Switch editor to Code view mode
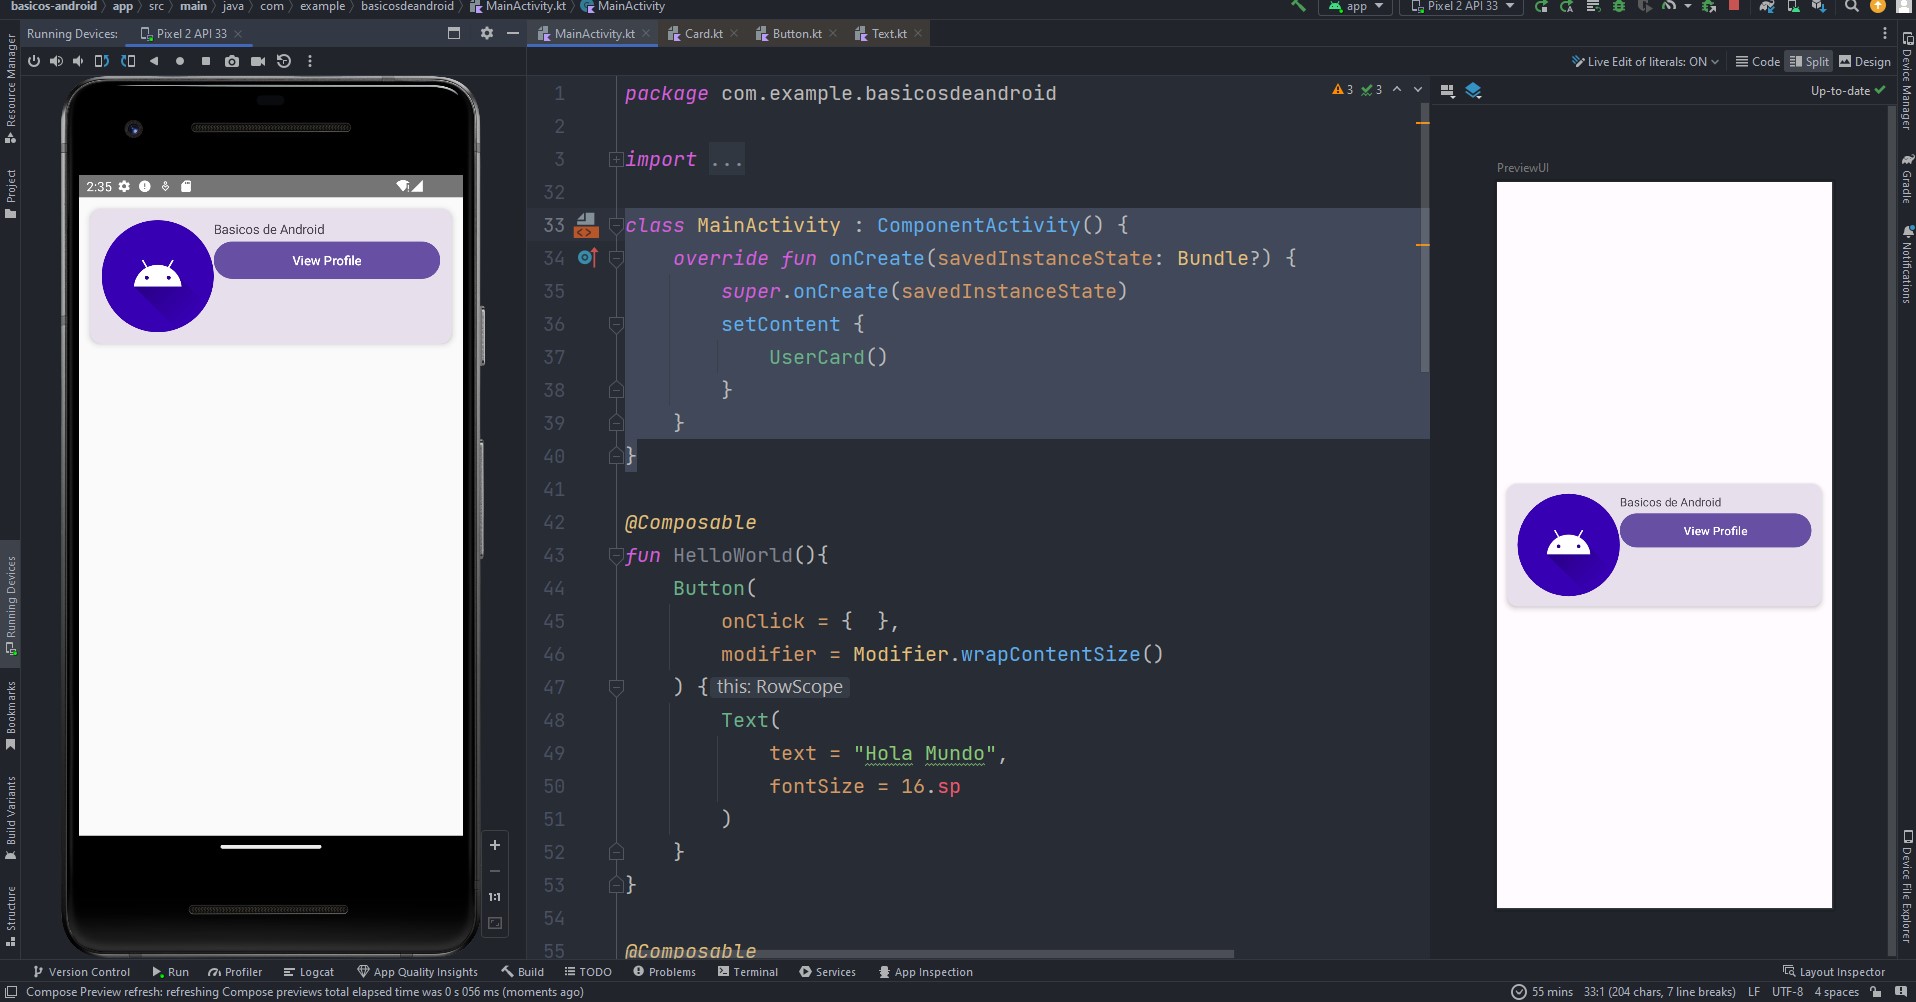1916x1002 pixels. [x=1757, y=61]
